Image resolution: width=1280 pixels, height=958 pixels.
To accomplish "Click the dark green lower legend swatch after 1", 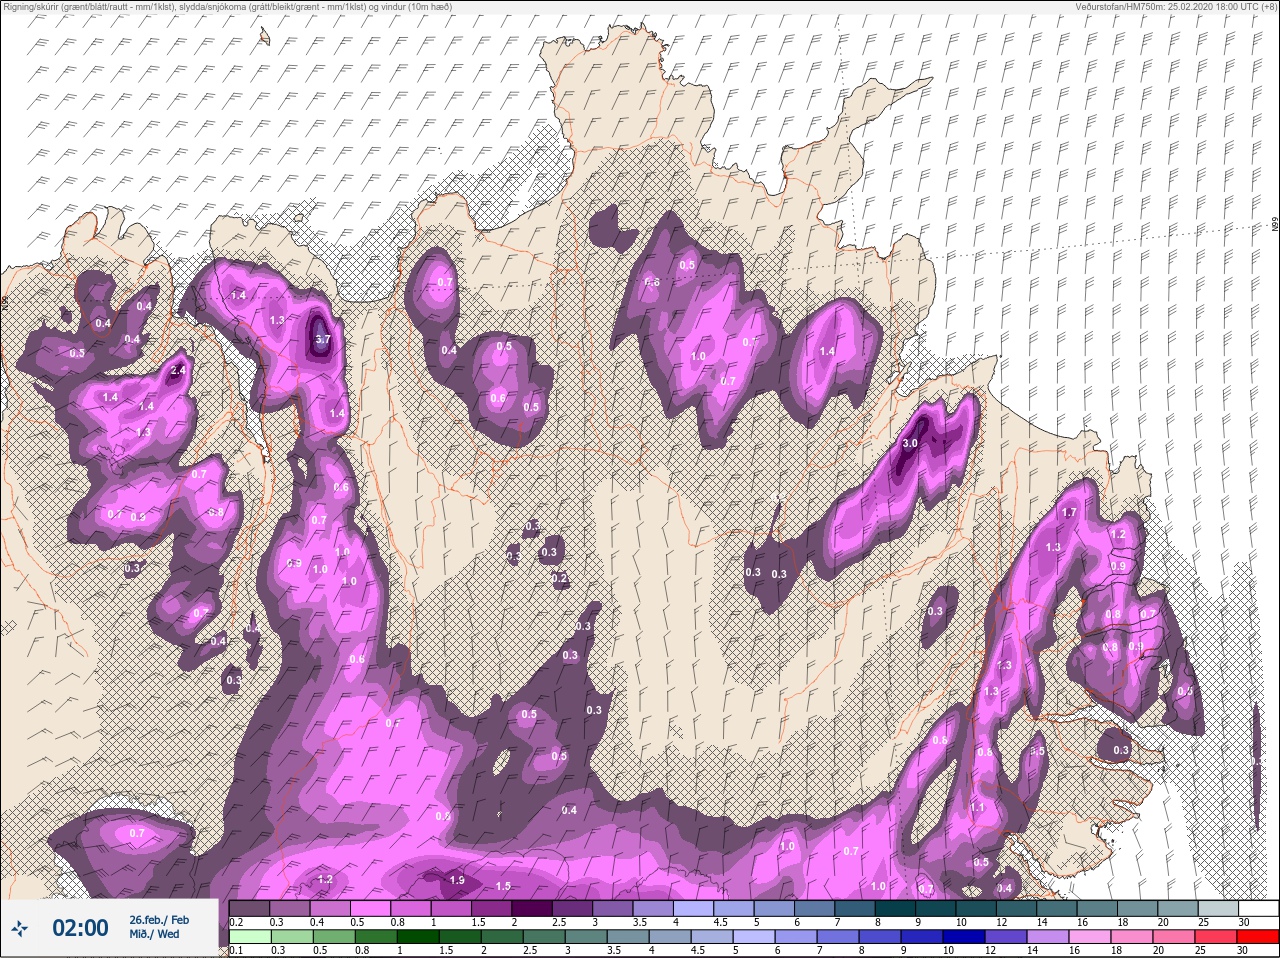I will 418,936.
